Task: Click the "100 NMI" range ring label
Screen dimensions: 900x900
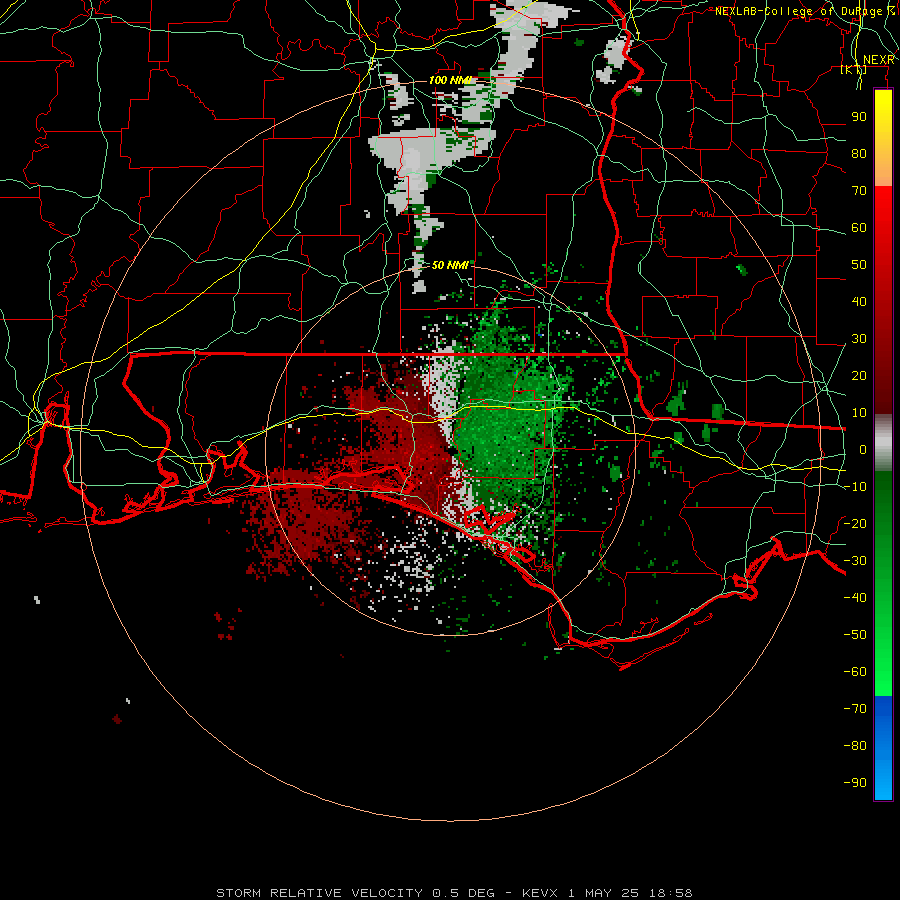Action: (450, 80)
